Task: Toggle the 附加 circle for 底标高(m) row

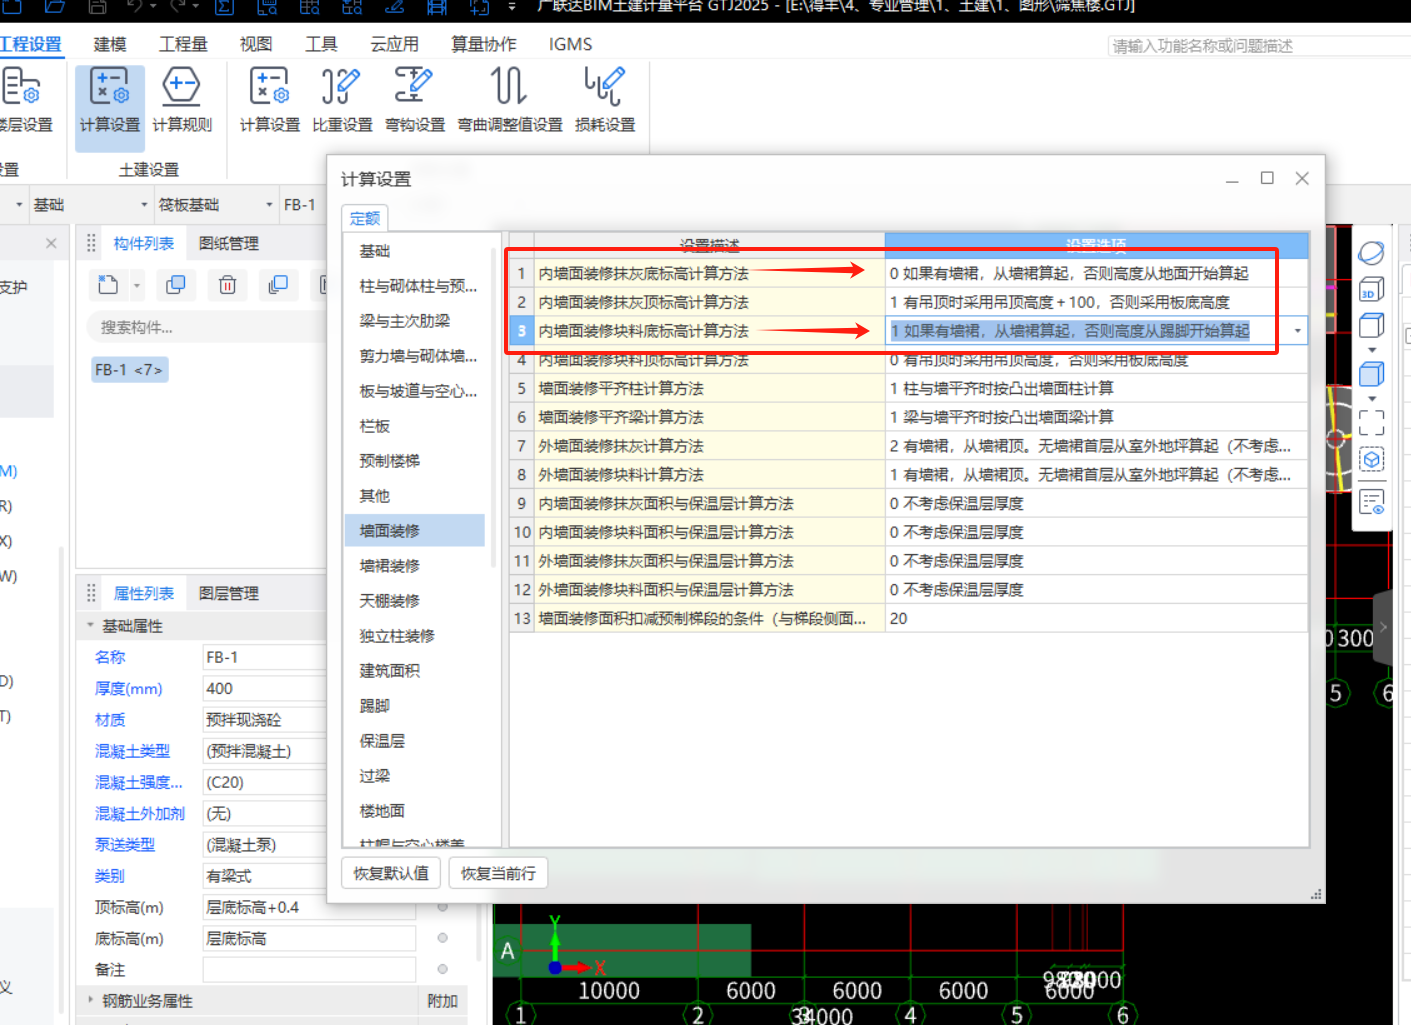Action: [x=442, y=938]
